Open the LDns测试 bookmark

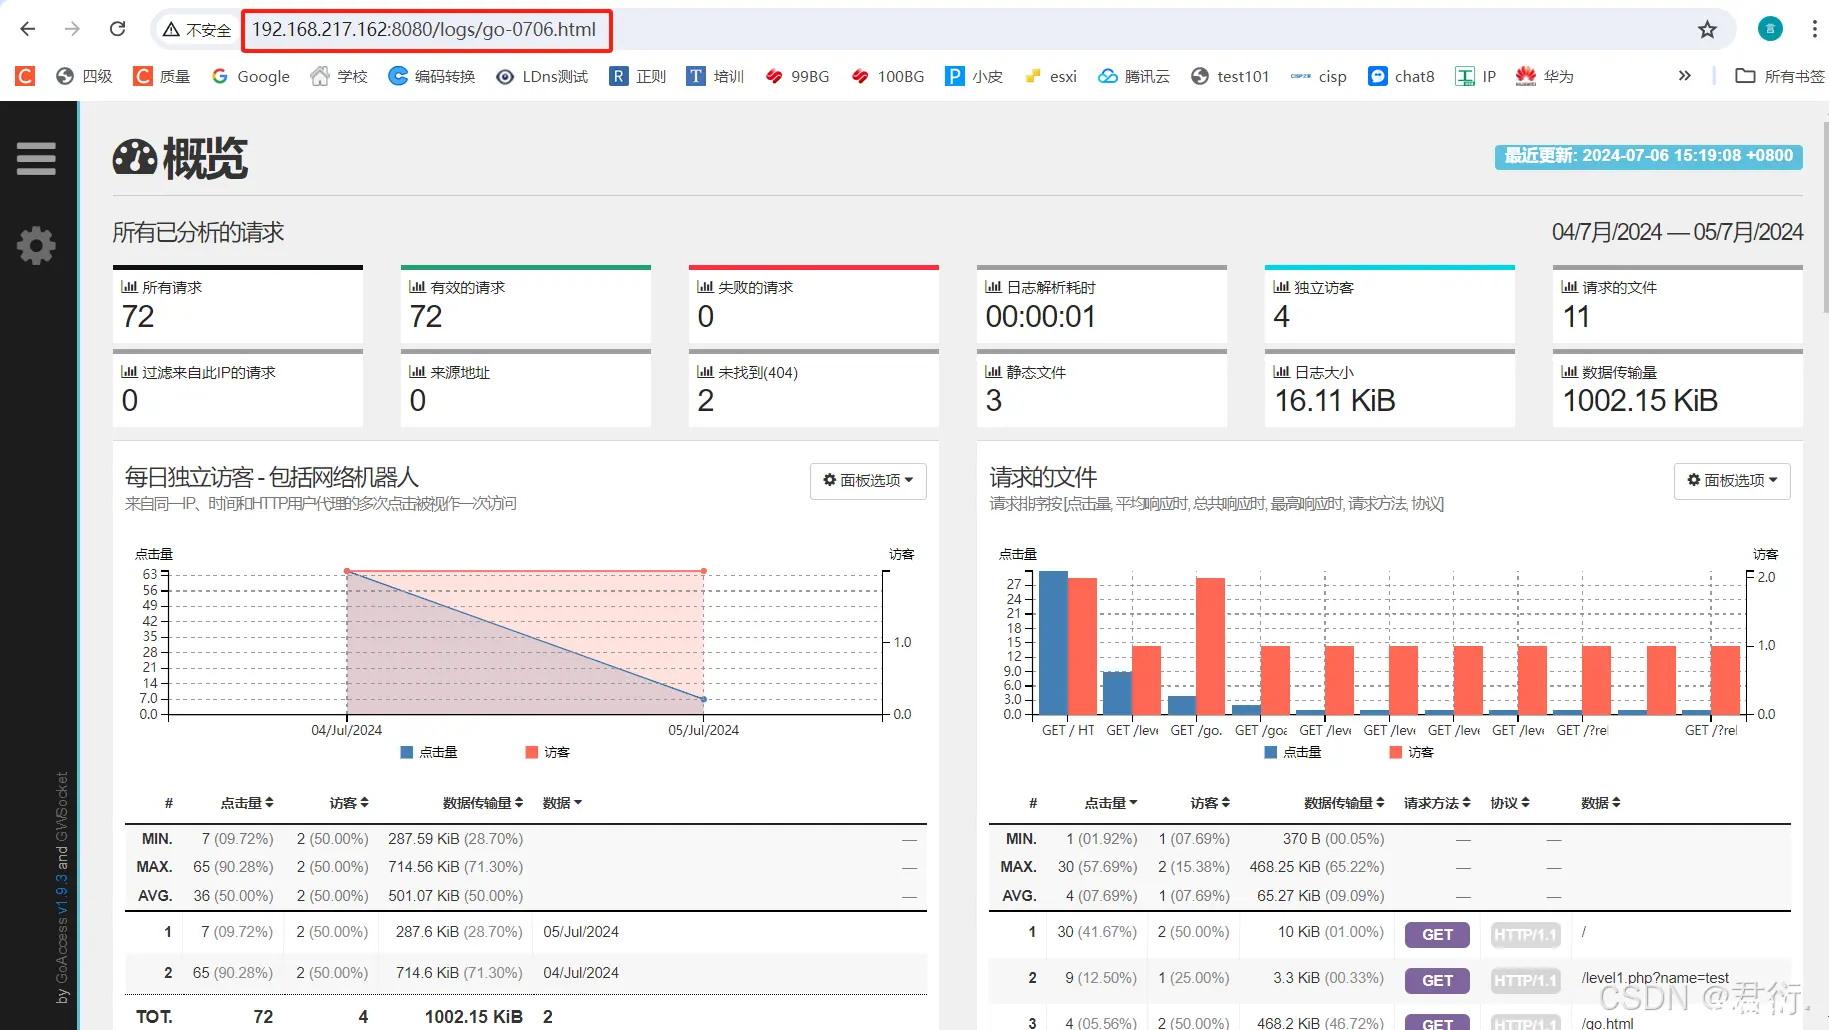[x=542, y=76]
